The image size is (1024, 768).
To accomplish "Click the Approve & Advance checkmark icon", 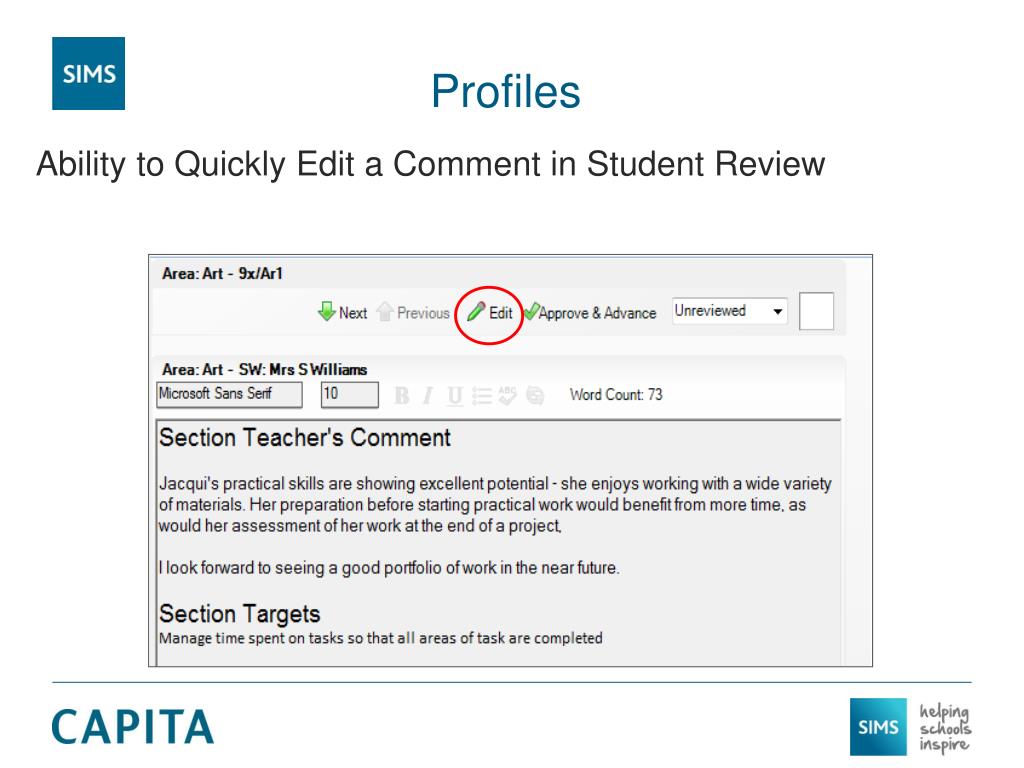I will pyautogui.click(x=532, y=312).
